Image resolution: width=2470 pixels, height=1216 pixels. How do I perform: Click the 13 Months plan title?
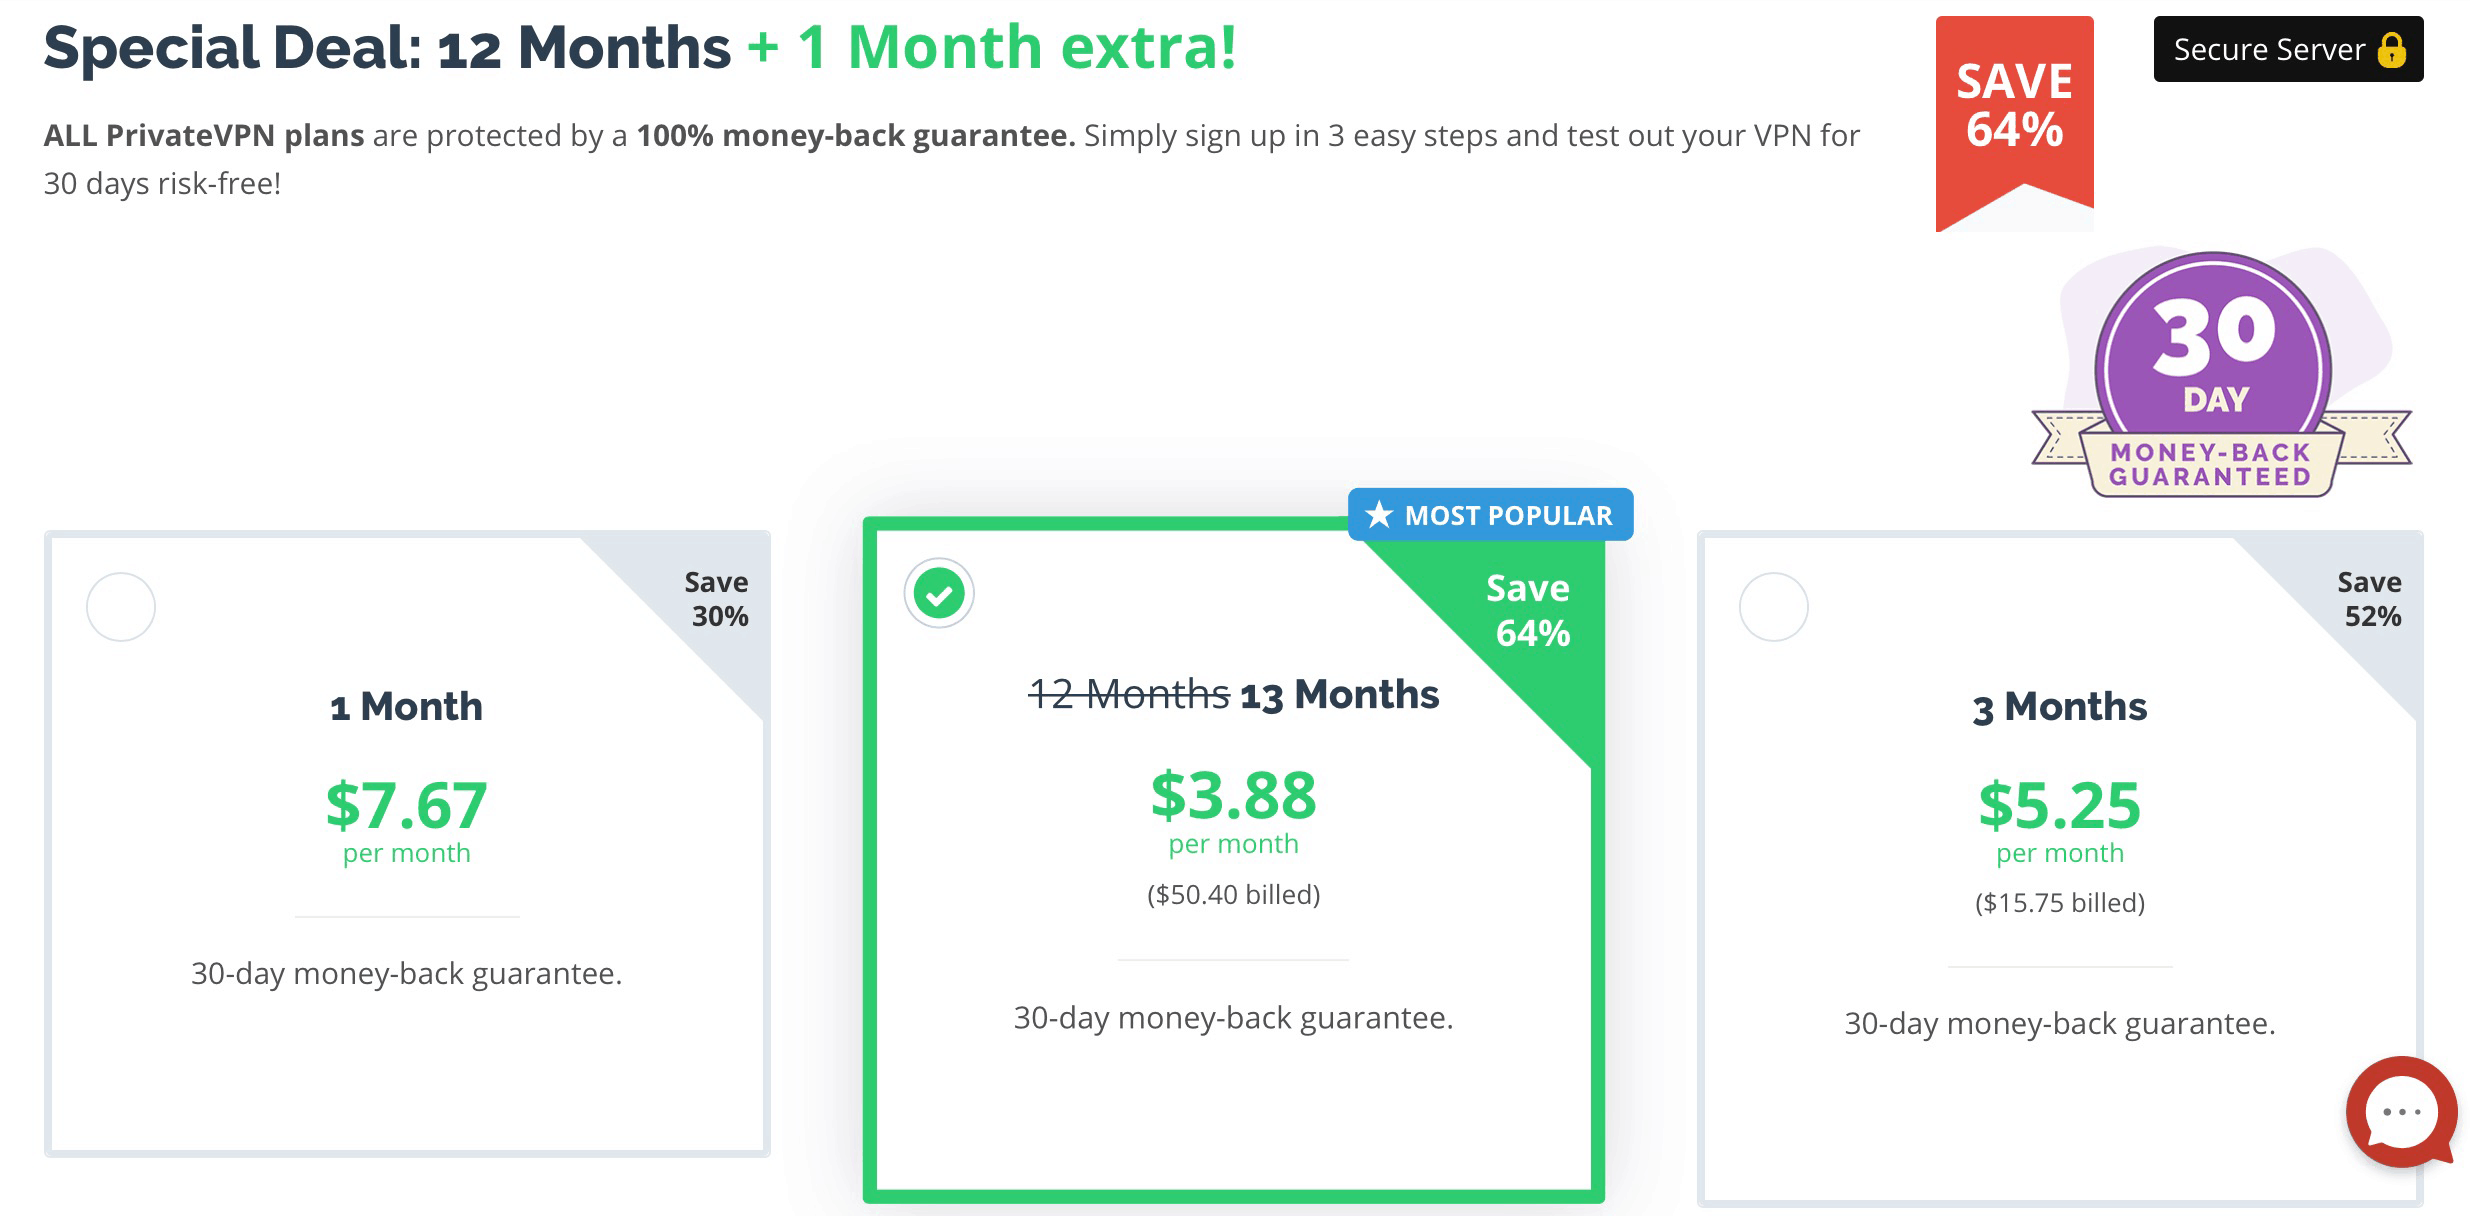pos(1339,695)
